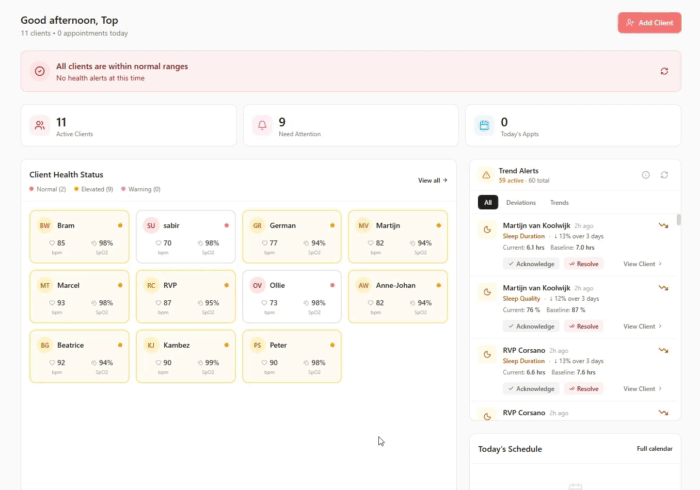Acknowledge Martijn's Sleep Duration alert
Image resolution: width=700 pixels, height=490 pixels.
pos(531,264)
